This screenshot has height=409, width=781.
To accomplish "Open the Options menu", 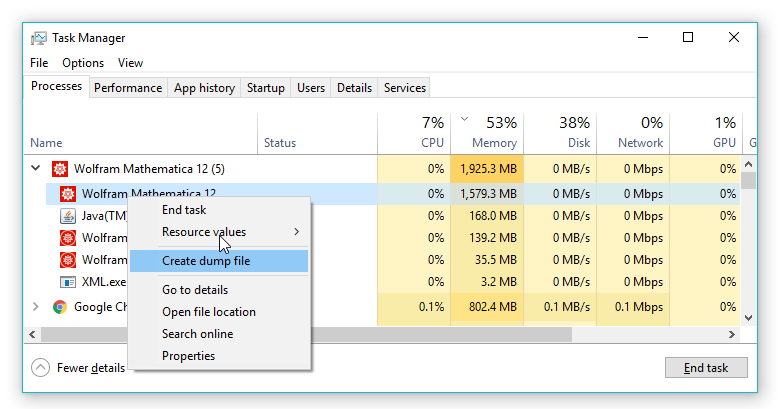I will click(x=83, y=63).
